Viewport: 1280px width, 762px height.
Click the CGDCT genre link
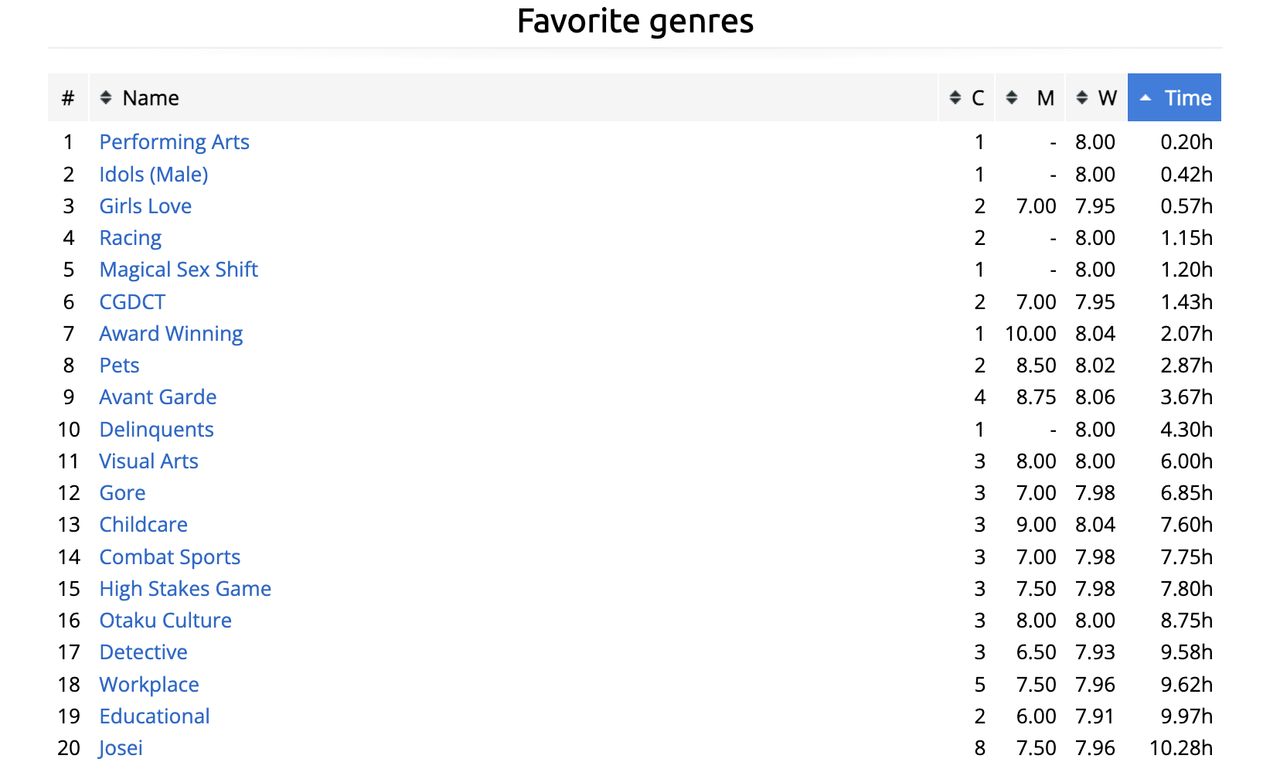click(132, 301)
